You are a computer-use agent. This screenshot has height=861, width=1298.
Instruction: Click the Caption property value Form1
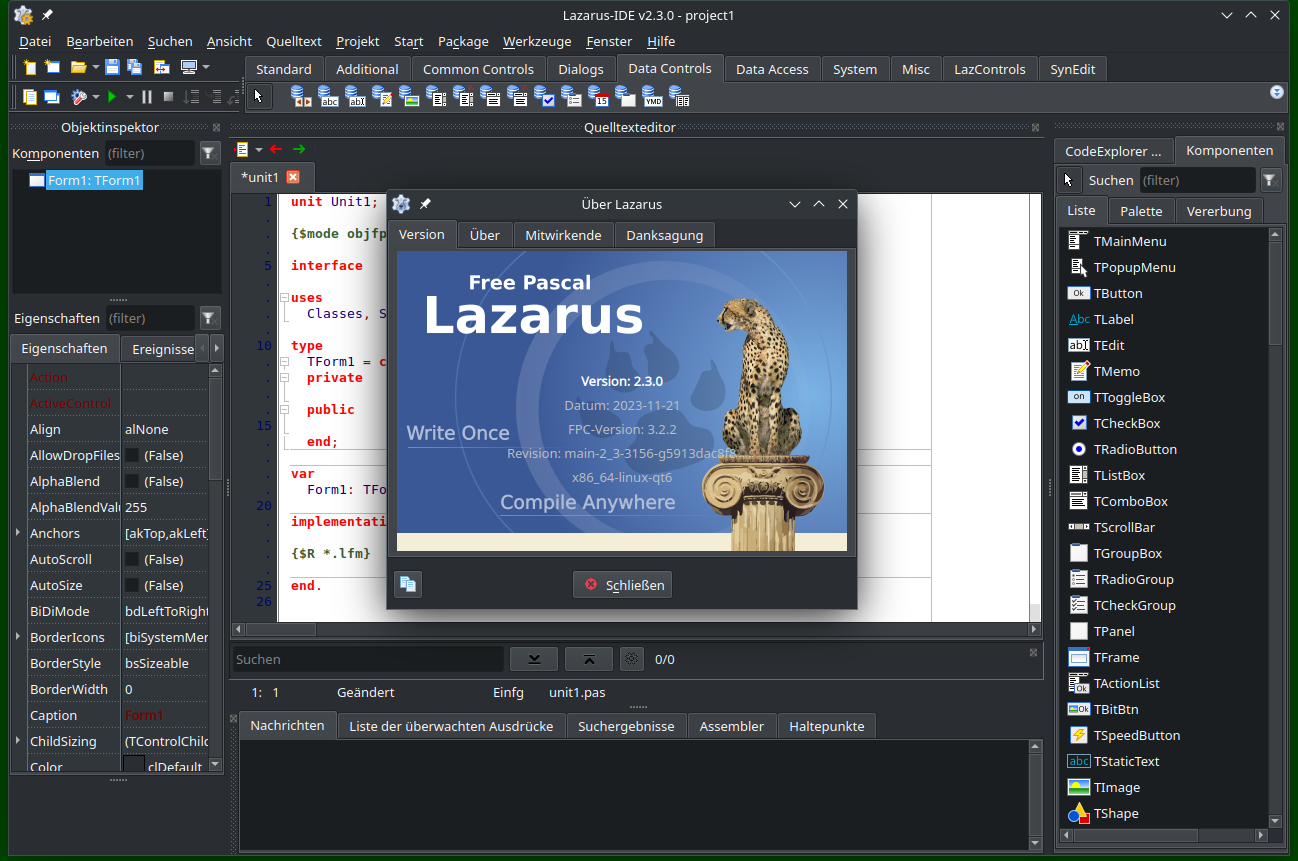pyautogui.click(x=144, y=715)
